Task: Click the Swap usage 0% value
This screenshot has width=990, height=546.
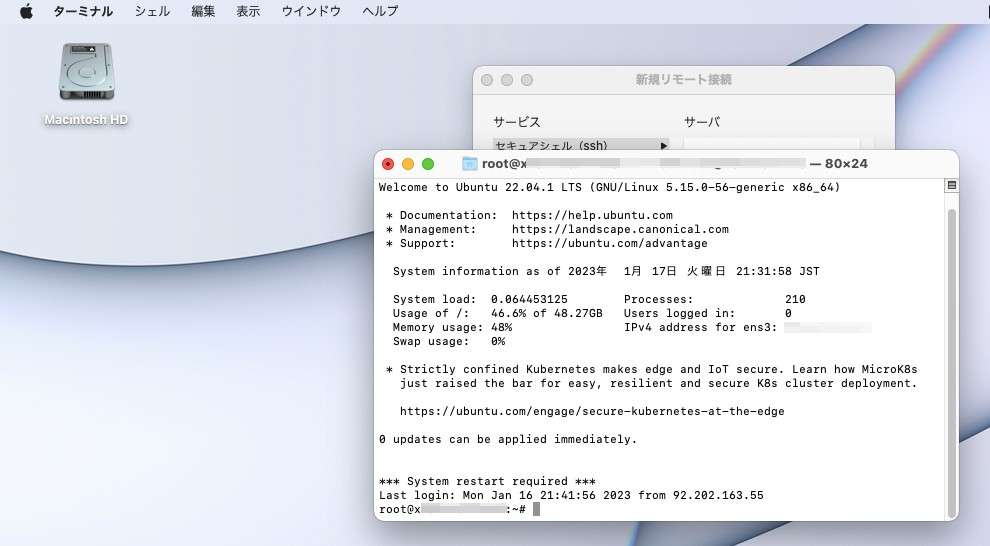Action: [x=498, y=341]
